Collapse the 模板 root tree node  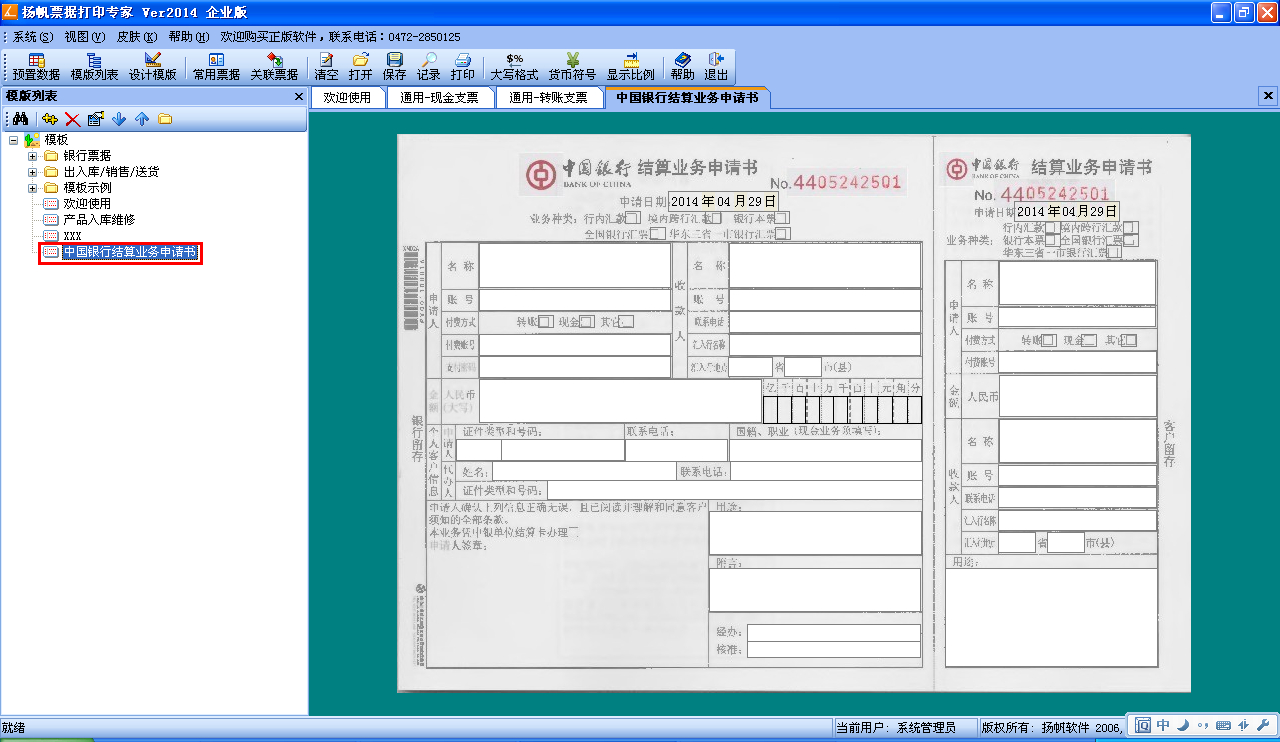pos(13,140)
